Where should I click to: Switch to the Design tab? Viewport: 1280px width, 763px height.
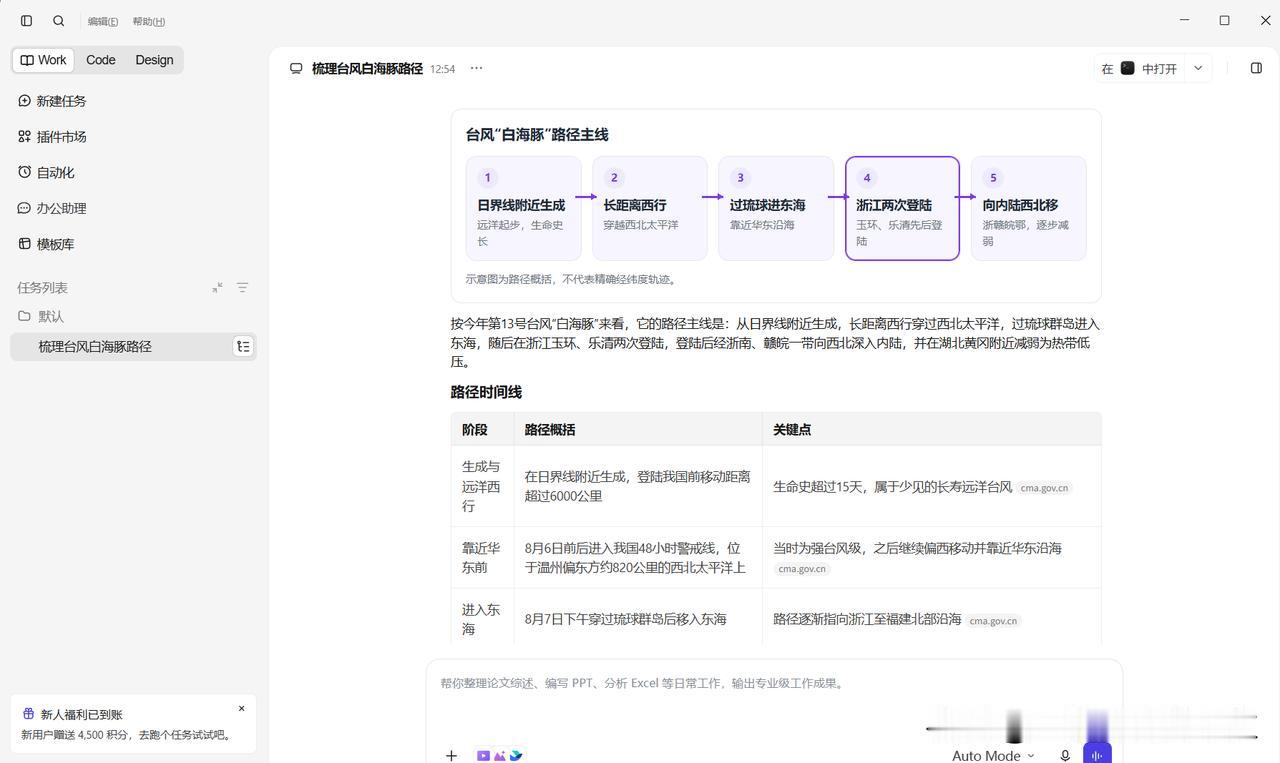(x=154, y=60)
